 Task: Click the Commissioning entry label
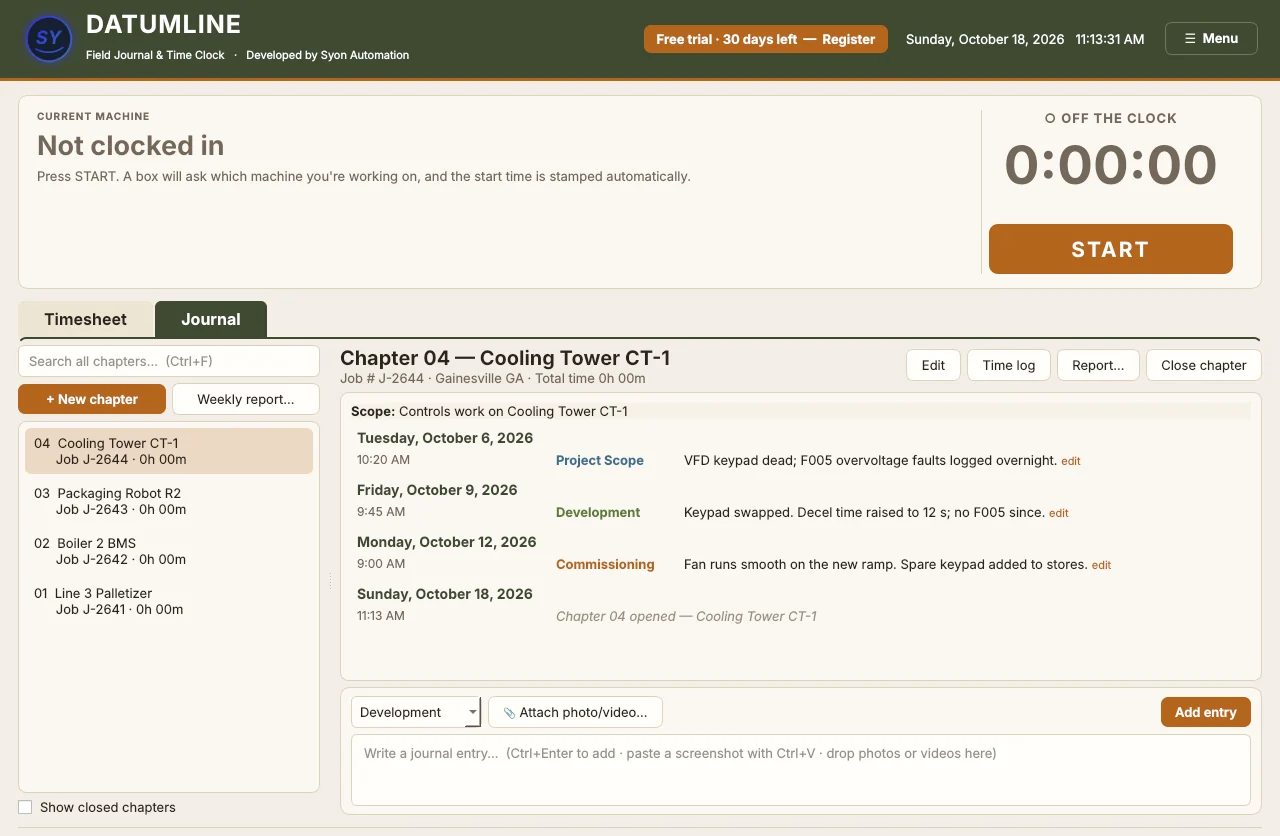(x=605, y=564)
